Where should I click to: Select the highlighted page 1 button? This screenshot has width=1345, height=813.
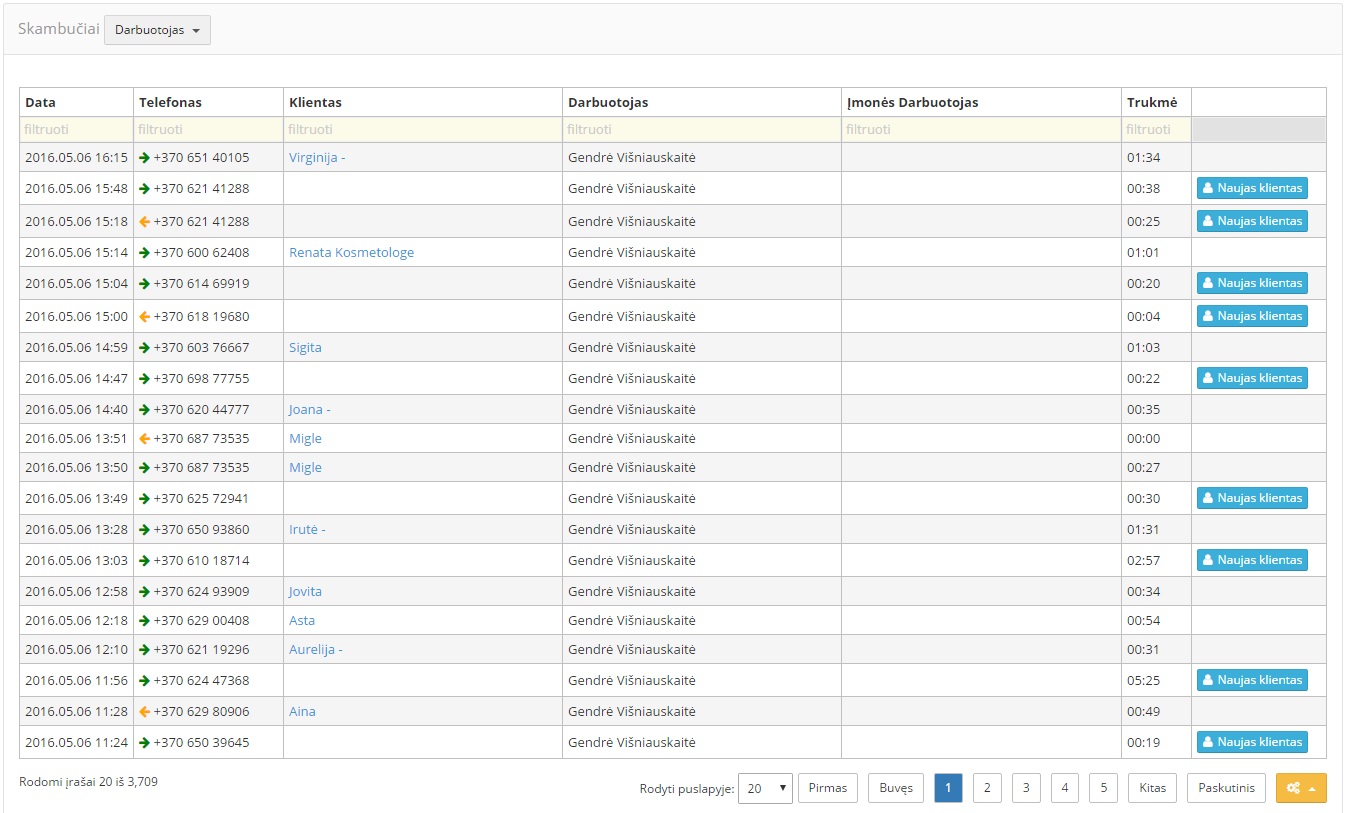(948, 788)
